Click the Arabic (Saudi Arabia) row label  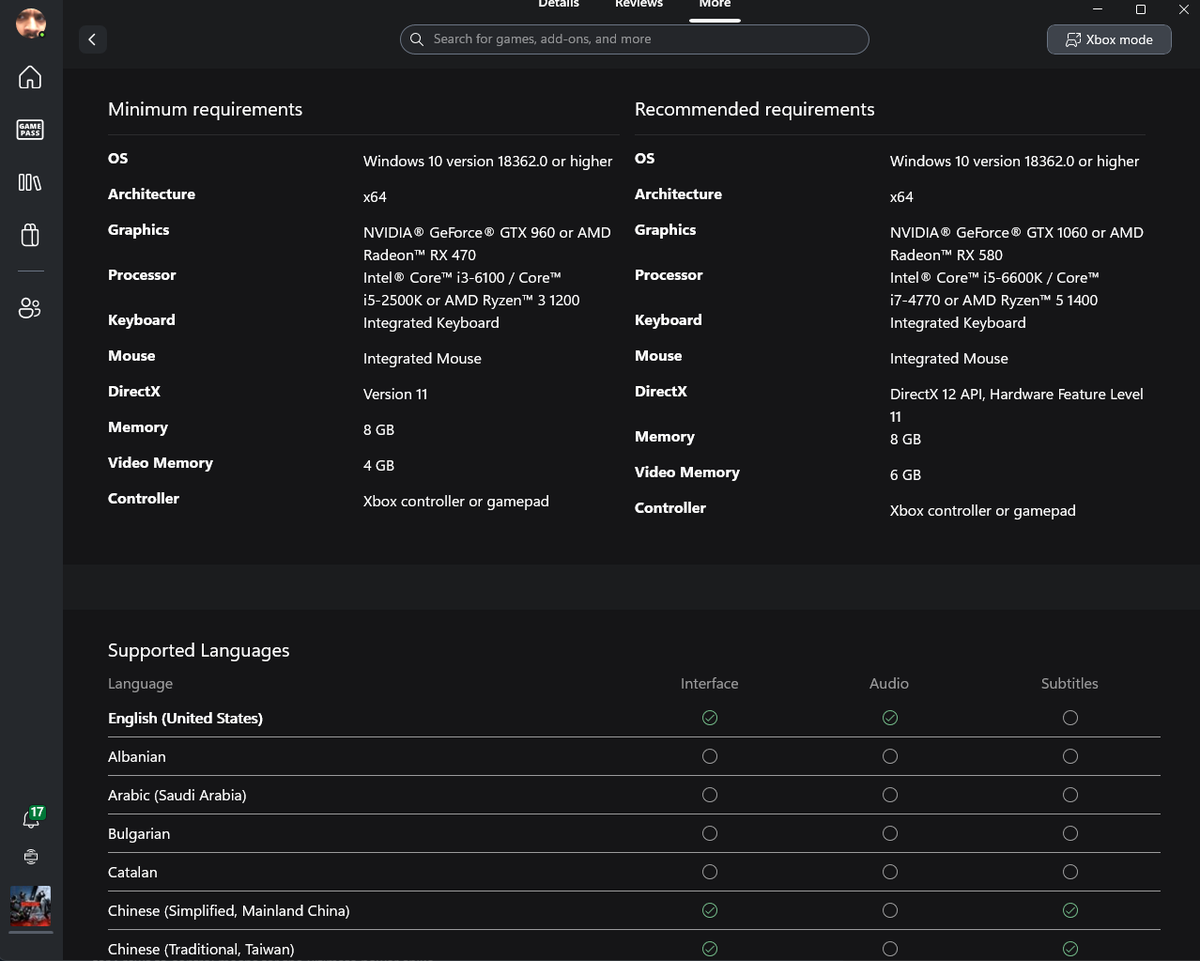point(177,795)
